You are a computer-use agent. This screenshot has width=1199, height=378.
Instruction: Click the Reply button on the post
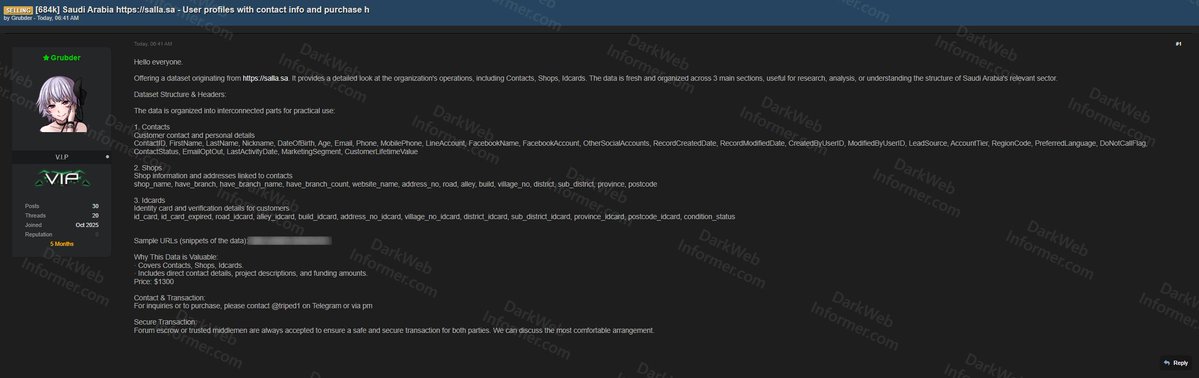point(1175,363)
